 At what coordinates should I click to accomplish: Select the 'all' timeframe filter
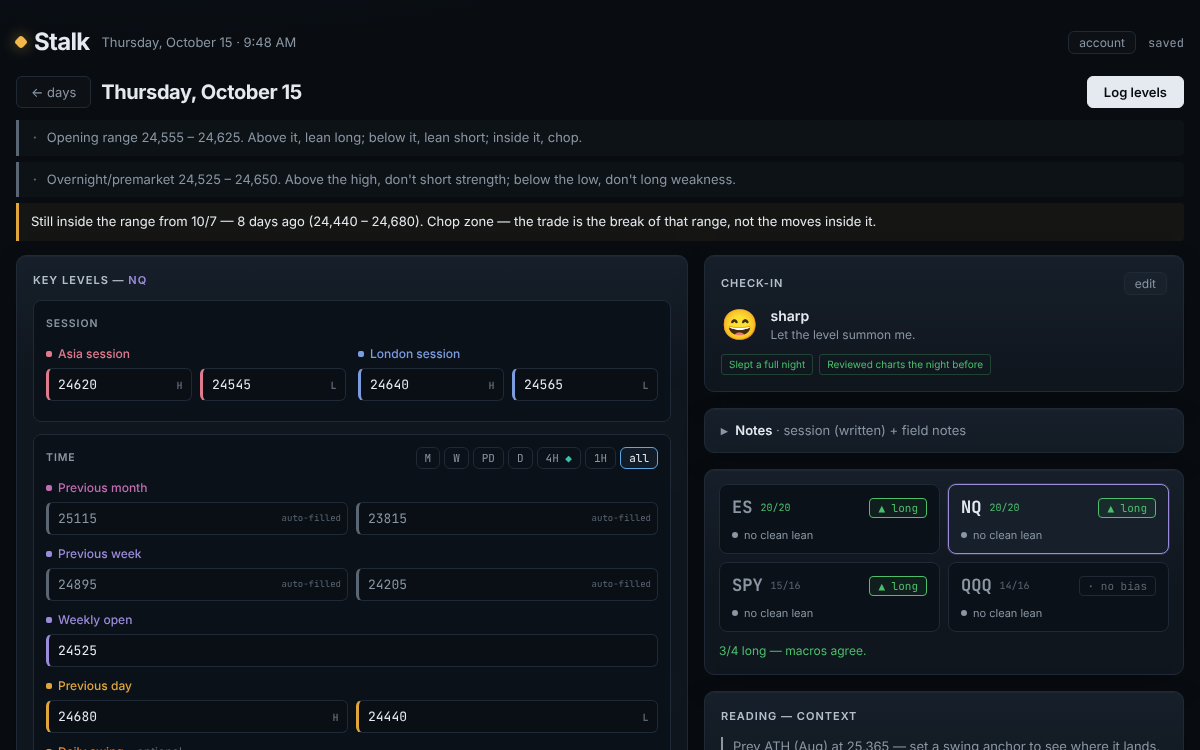[639, 458]
